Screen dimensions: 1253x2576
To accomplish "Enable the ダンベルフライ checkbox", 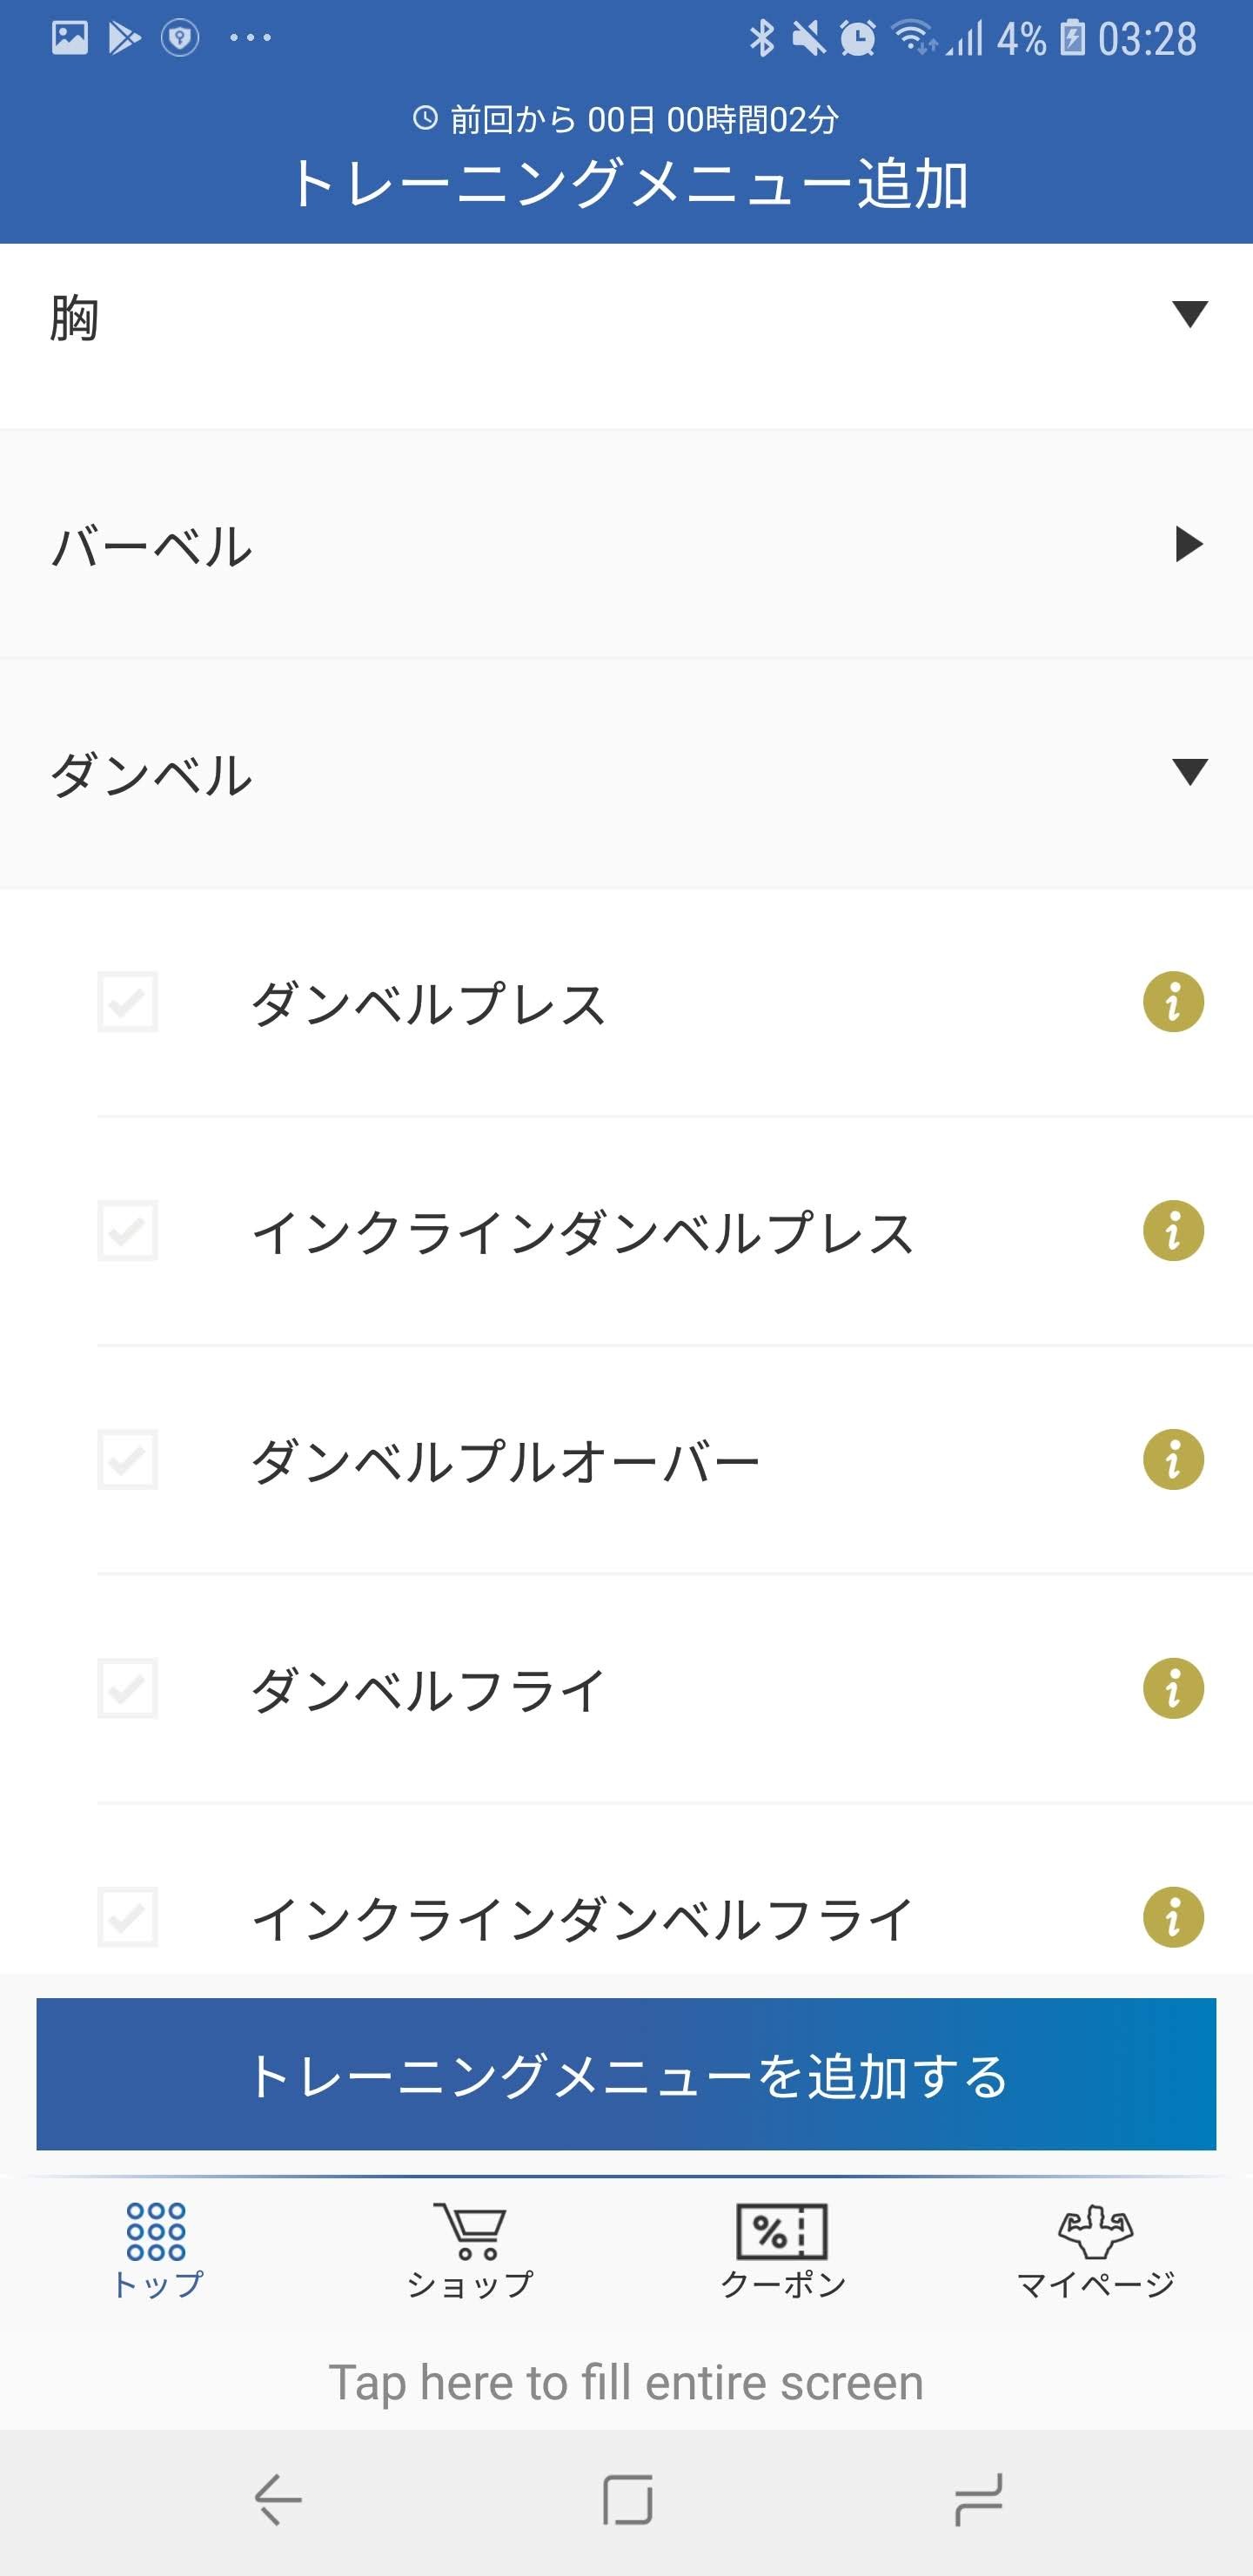I will coord(128,1689).
